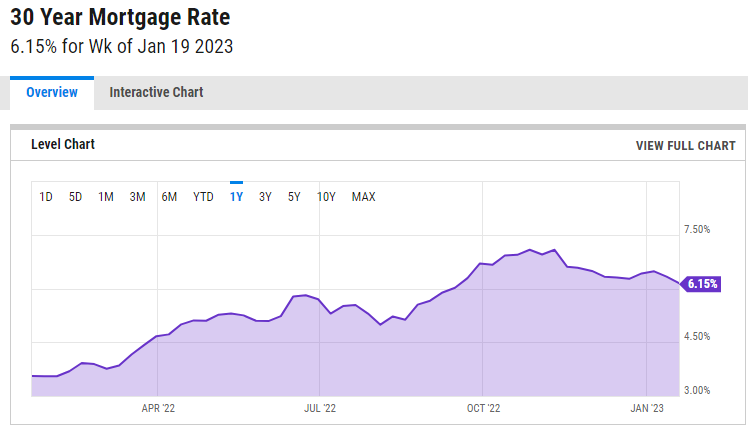The width and height of the screenshot is (748, 430).
Task: Select the active 1Y range
Action: (x=237, y=197)
